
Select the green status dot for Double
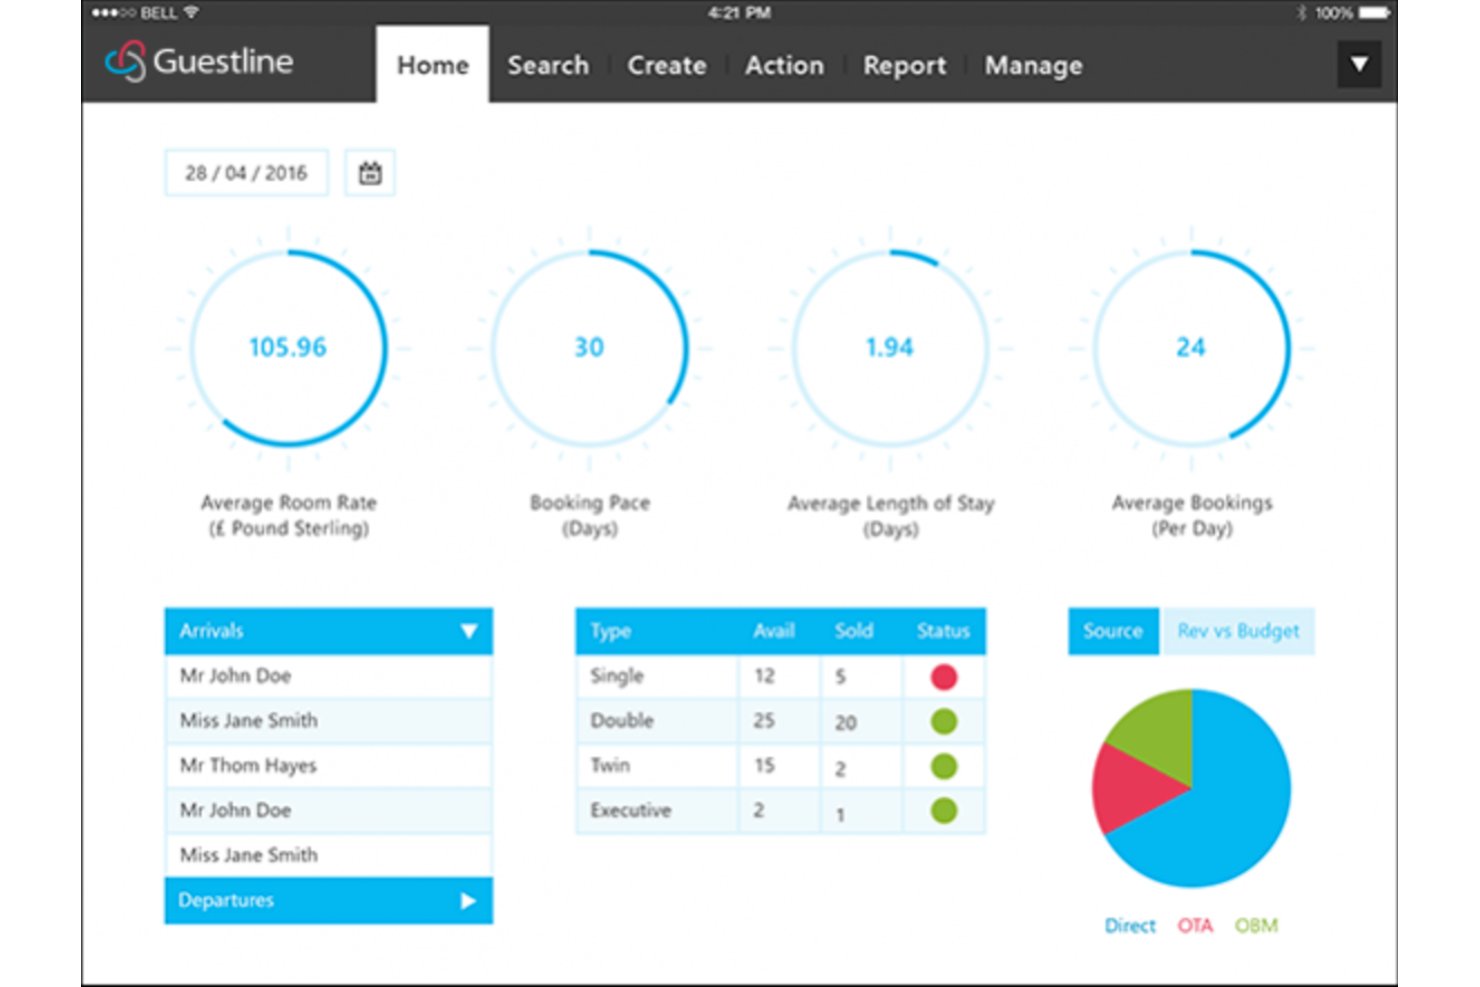943,722
